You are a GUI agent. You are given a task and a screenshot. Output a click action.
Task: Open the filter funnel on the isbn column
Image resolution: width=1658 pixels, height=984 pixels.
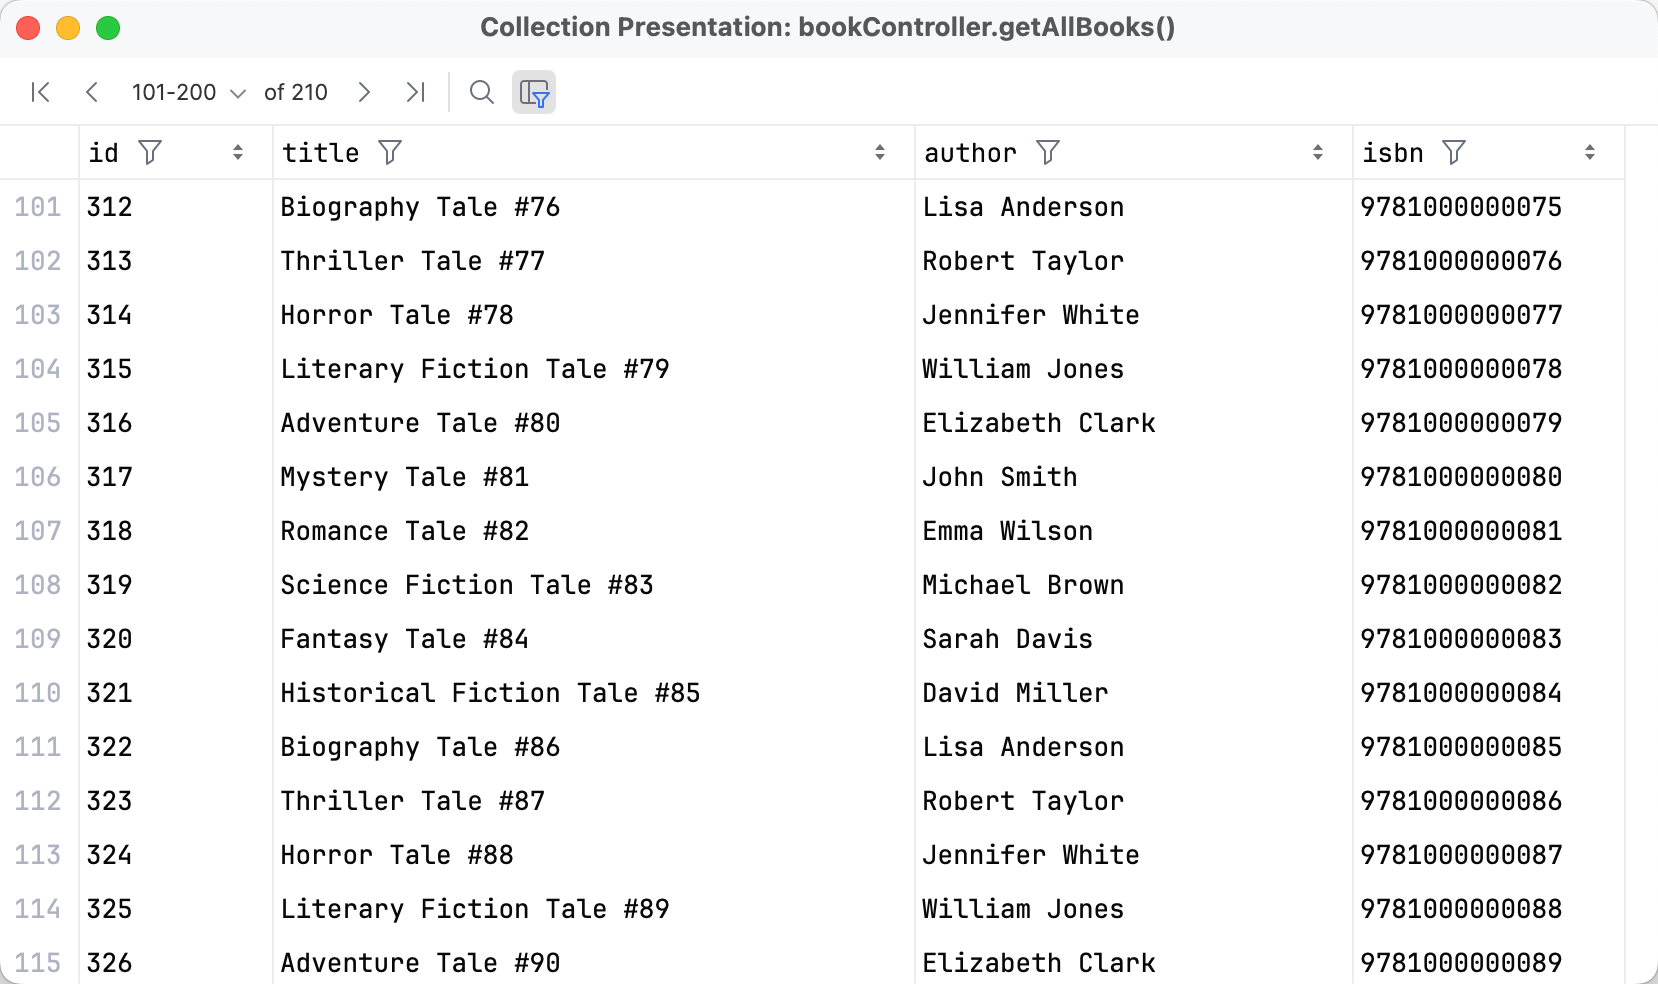click(1454, 152)
